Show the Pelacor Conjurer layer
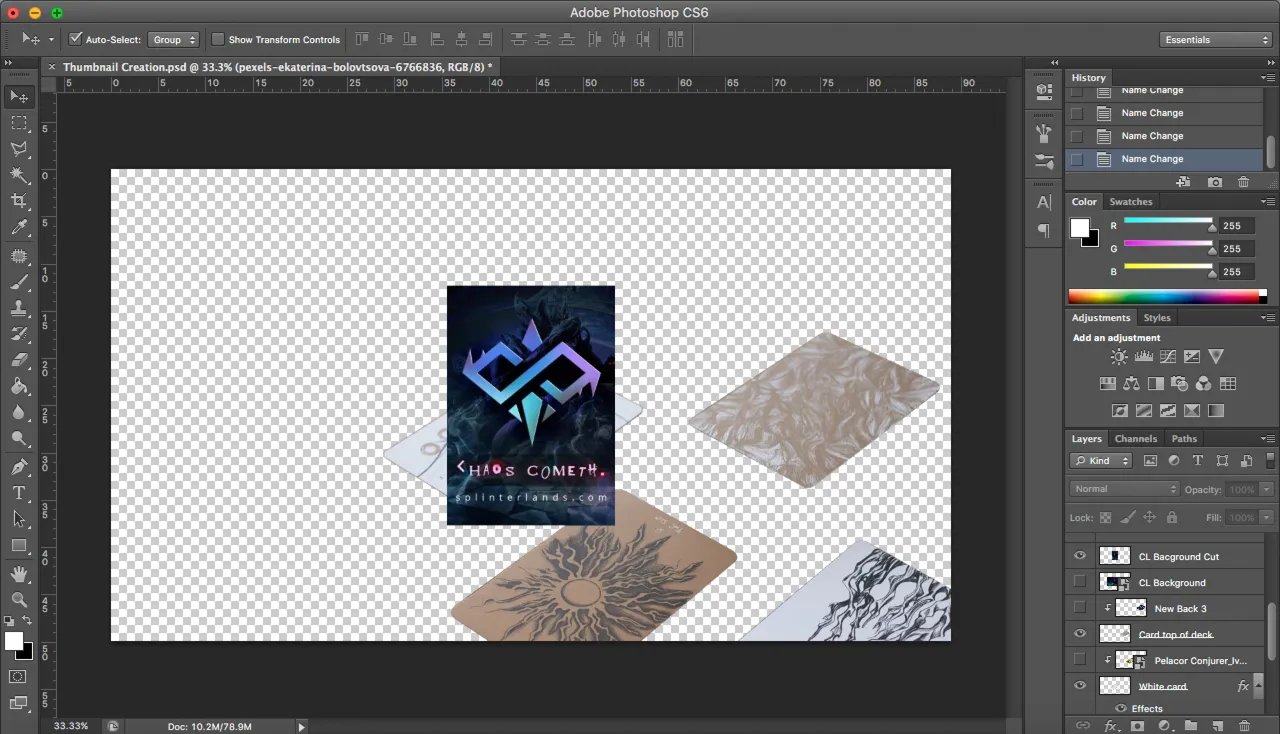Image resolution: width=1280 pixels, height=734 pixels. point(1079,660)
